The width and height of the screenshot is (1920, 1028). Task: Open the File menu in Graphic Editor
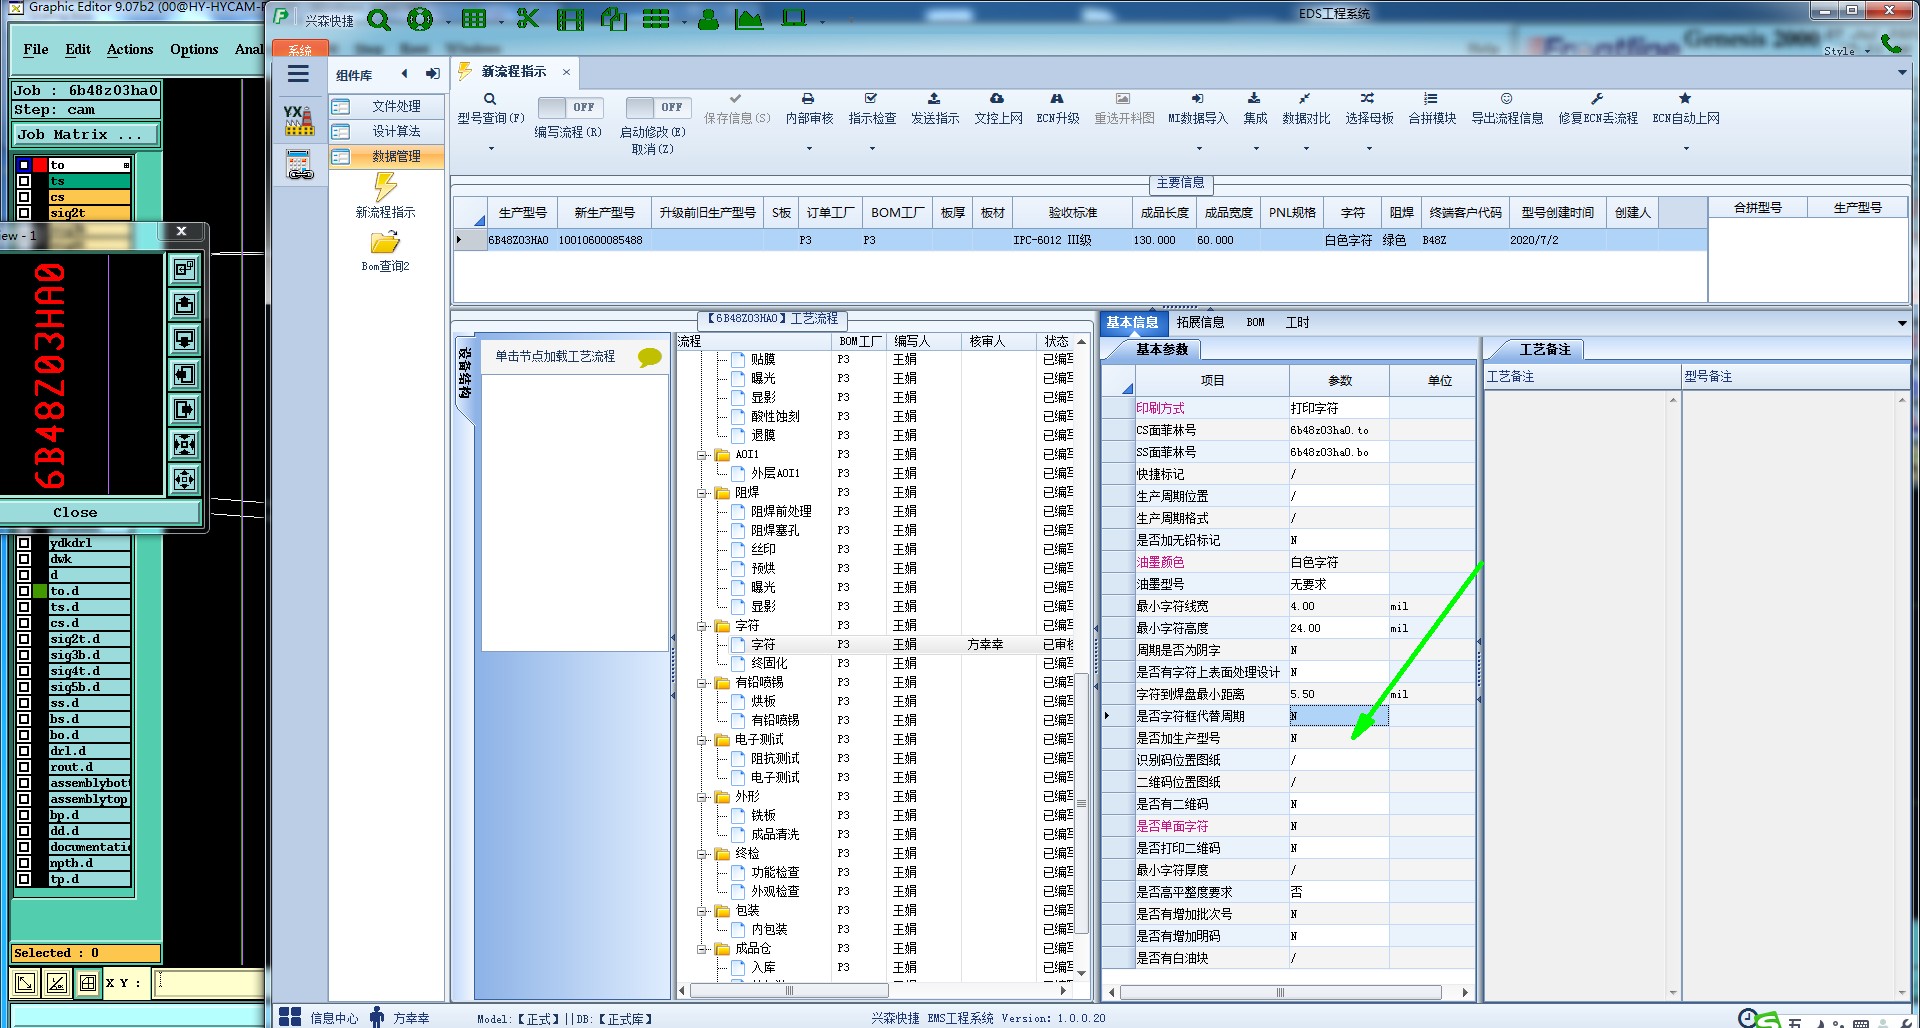(36, 49)
